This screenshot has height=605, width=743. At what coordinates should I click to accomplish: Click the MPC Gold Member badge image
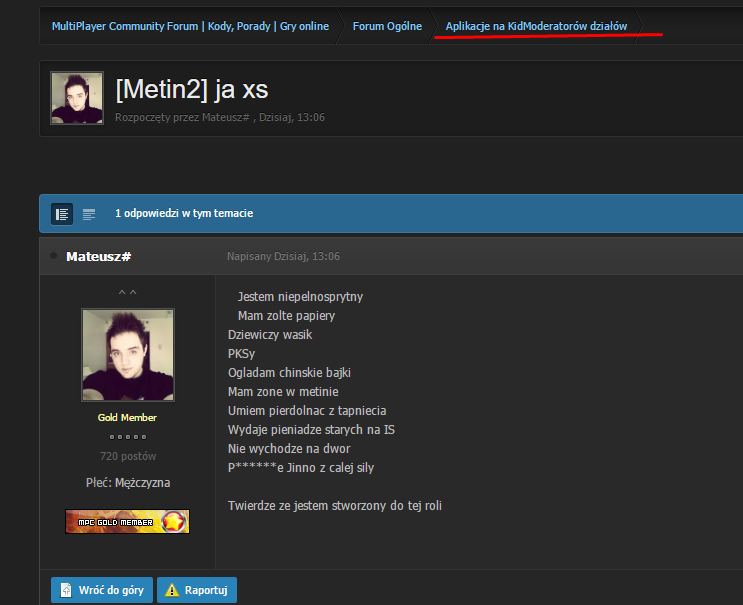point(127,522)
